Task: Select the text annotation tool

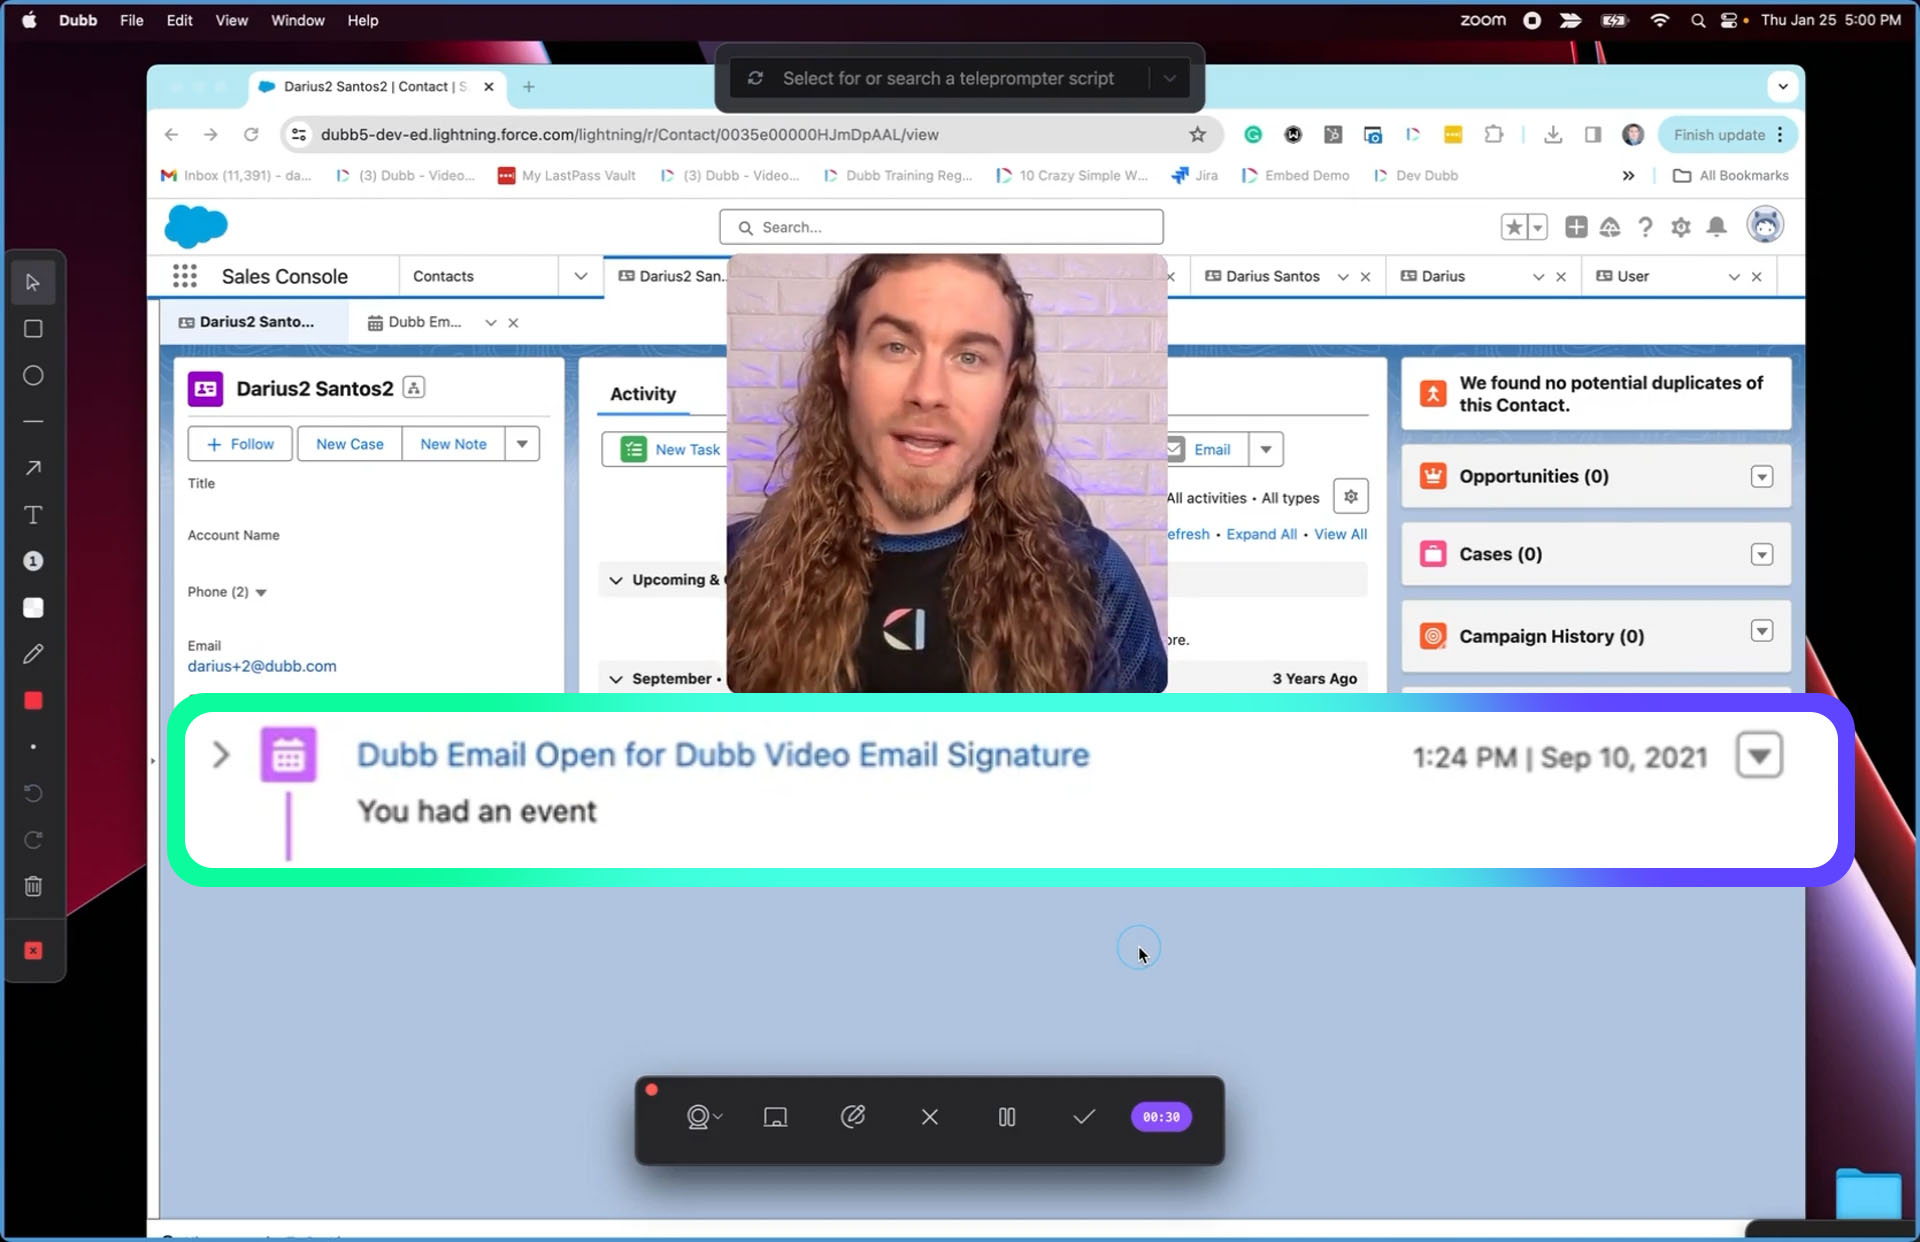Action: 33,515
